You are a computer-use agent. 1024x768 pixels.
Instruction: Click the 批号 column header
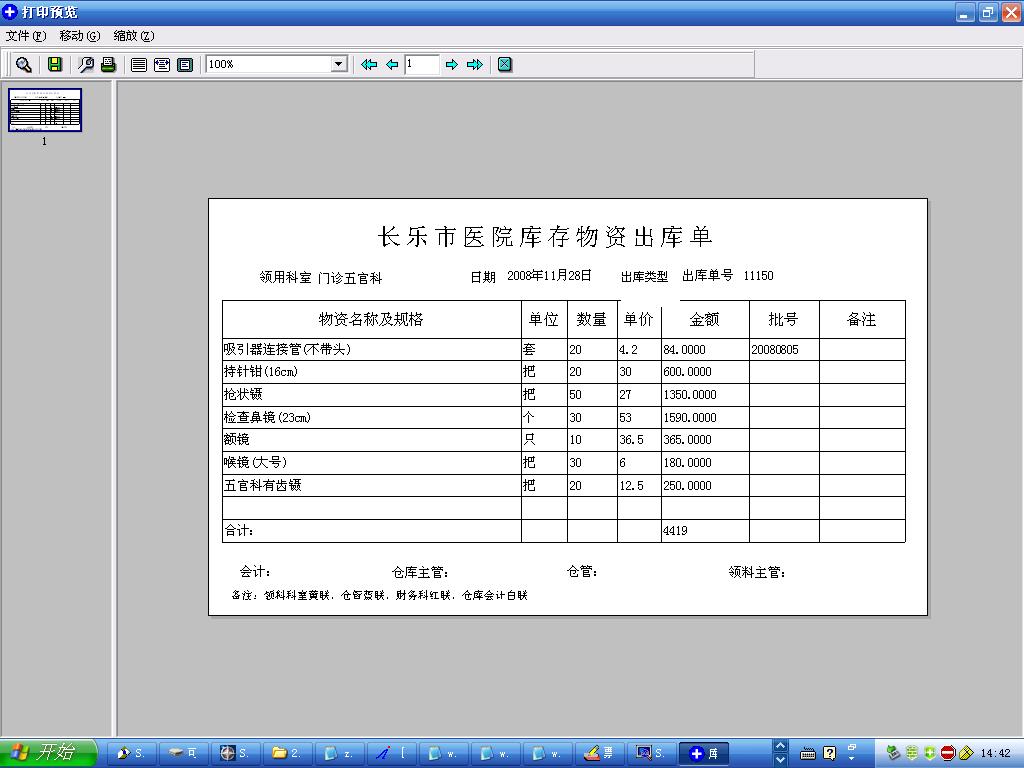(x=783, y=319)
